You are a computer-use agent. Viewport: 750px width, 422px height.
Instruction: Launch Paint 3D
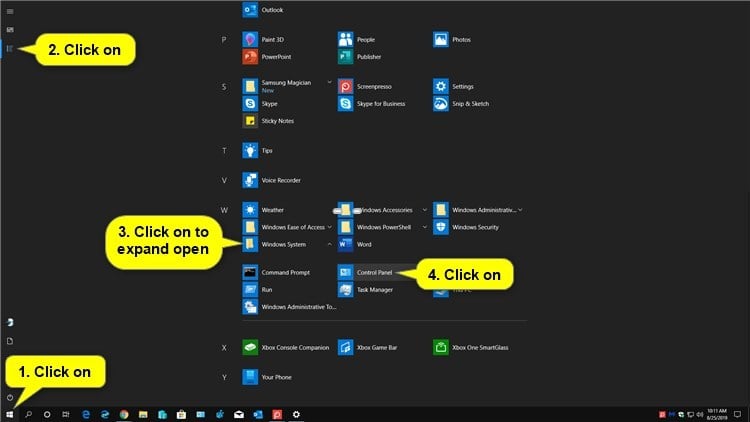pos(263,39)
